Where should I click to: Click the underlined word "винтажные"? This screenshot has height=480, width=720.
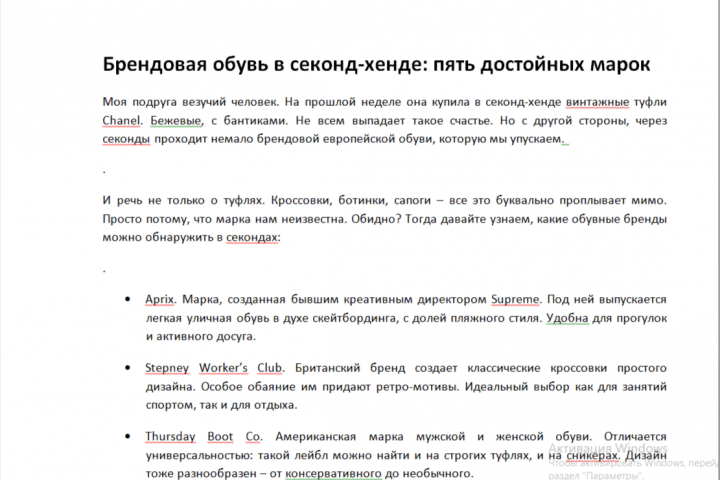[x=597, y=102]
